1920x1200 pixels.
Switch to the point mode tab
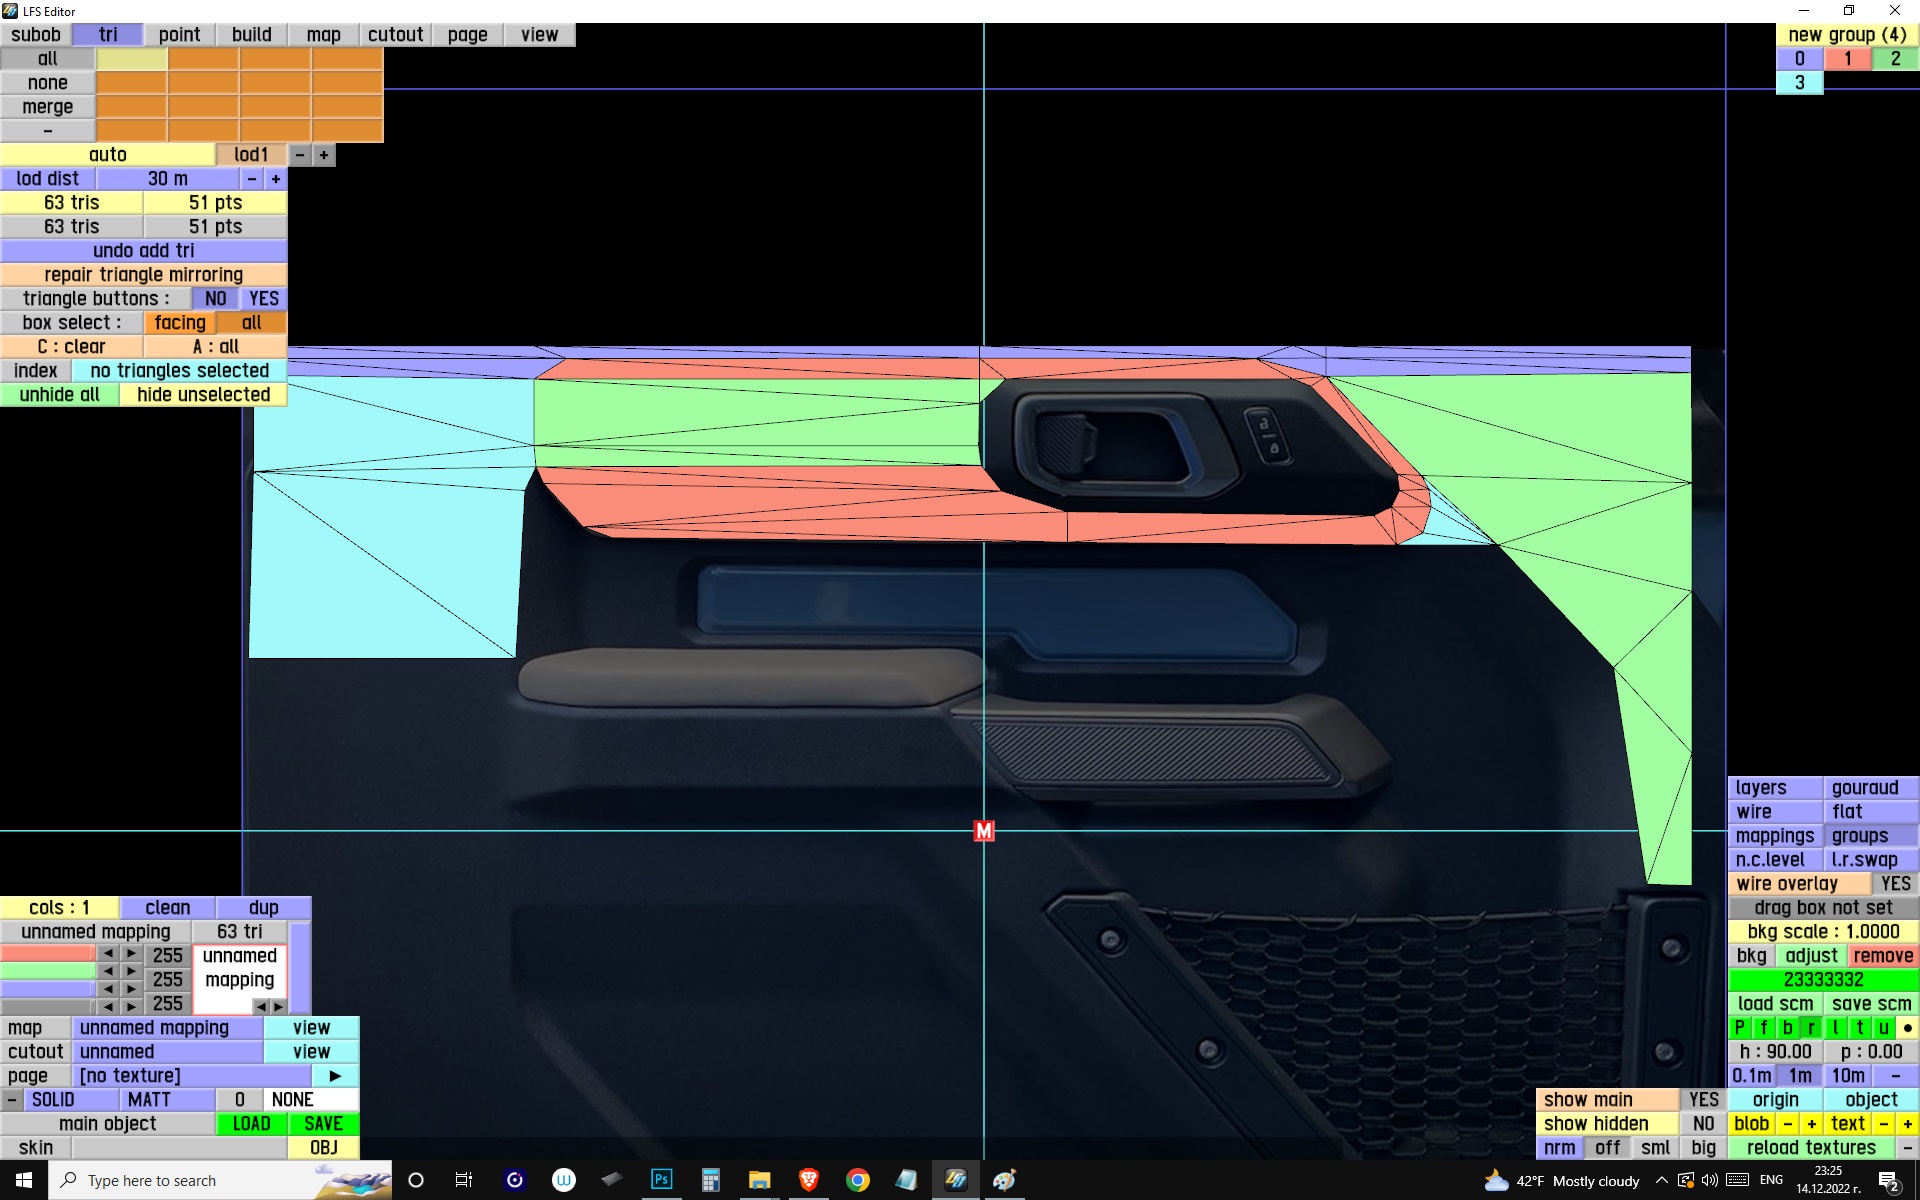[179, 35]
